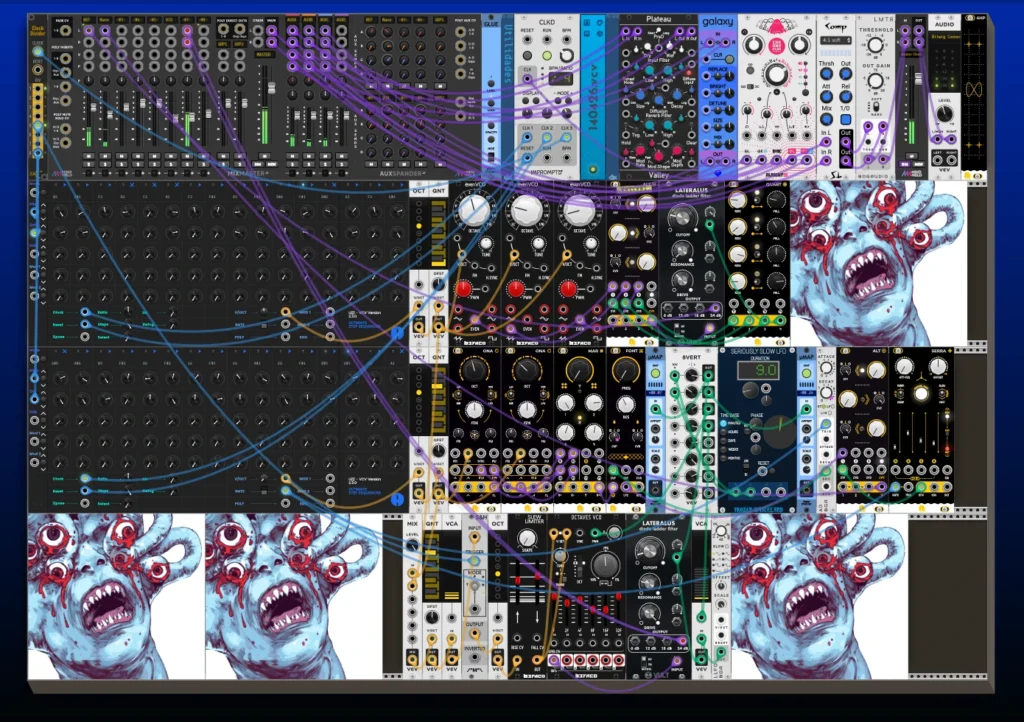The image size is (1024, 722).
Task: Click middle-row Lateralus CUTOFF knob
Action: [682, 217]
